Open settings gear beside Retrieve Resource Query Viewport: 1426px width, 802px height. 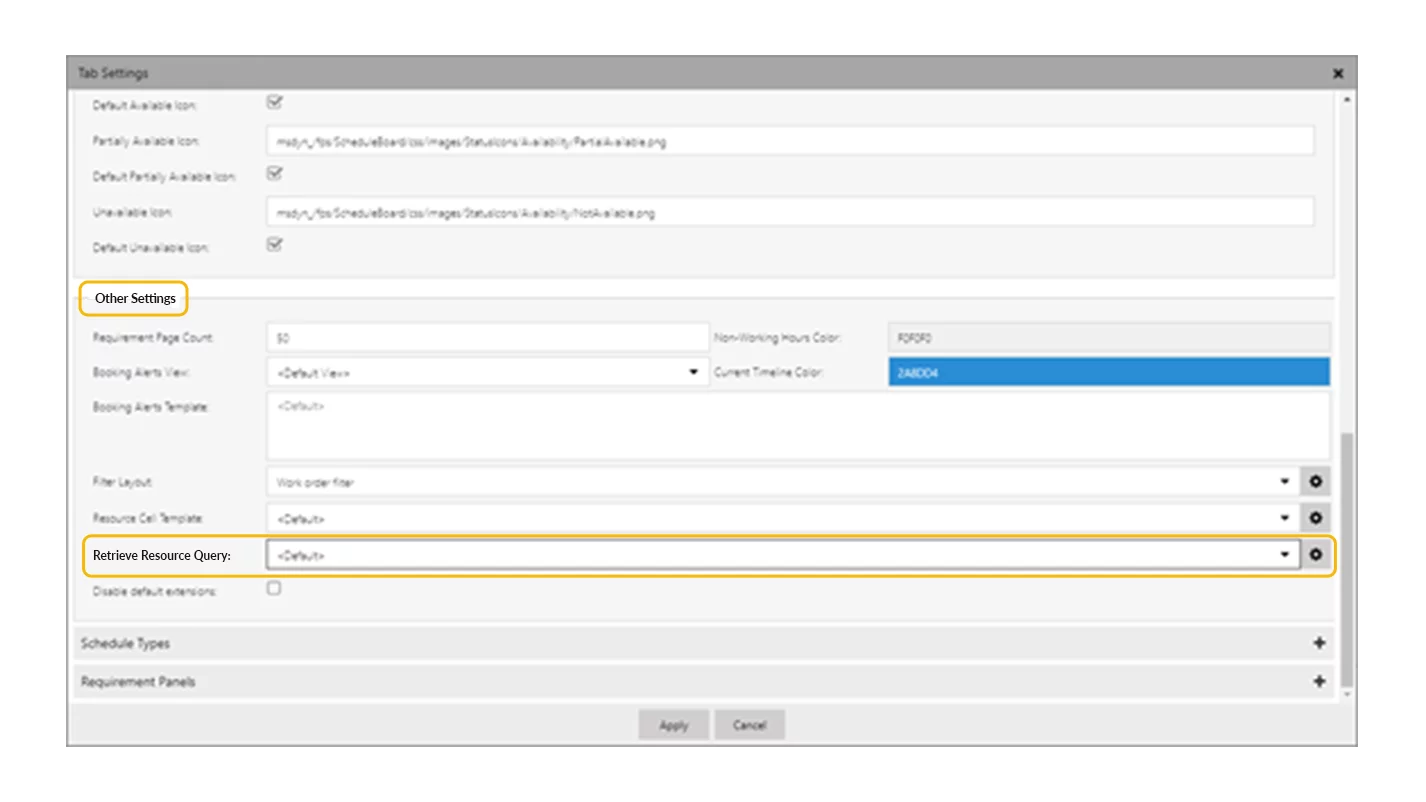coord(1316,554)
